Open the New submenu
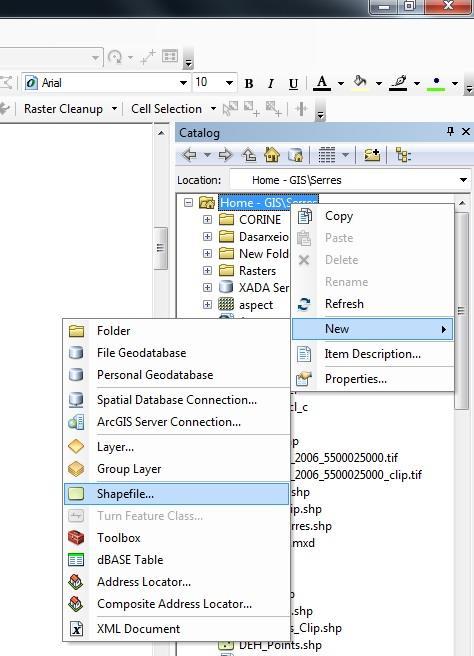Screen dimensions: 474x656 tap(372, 329)
